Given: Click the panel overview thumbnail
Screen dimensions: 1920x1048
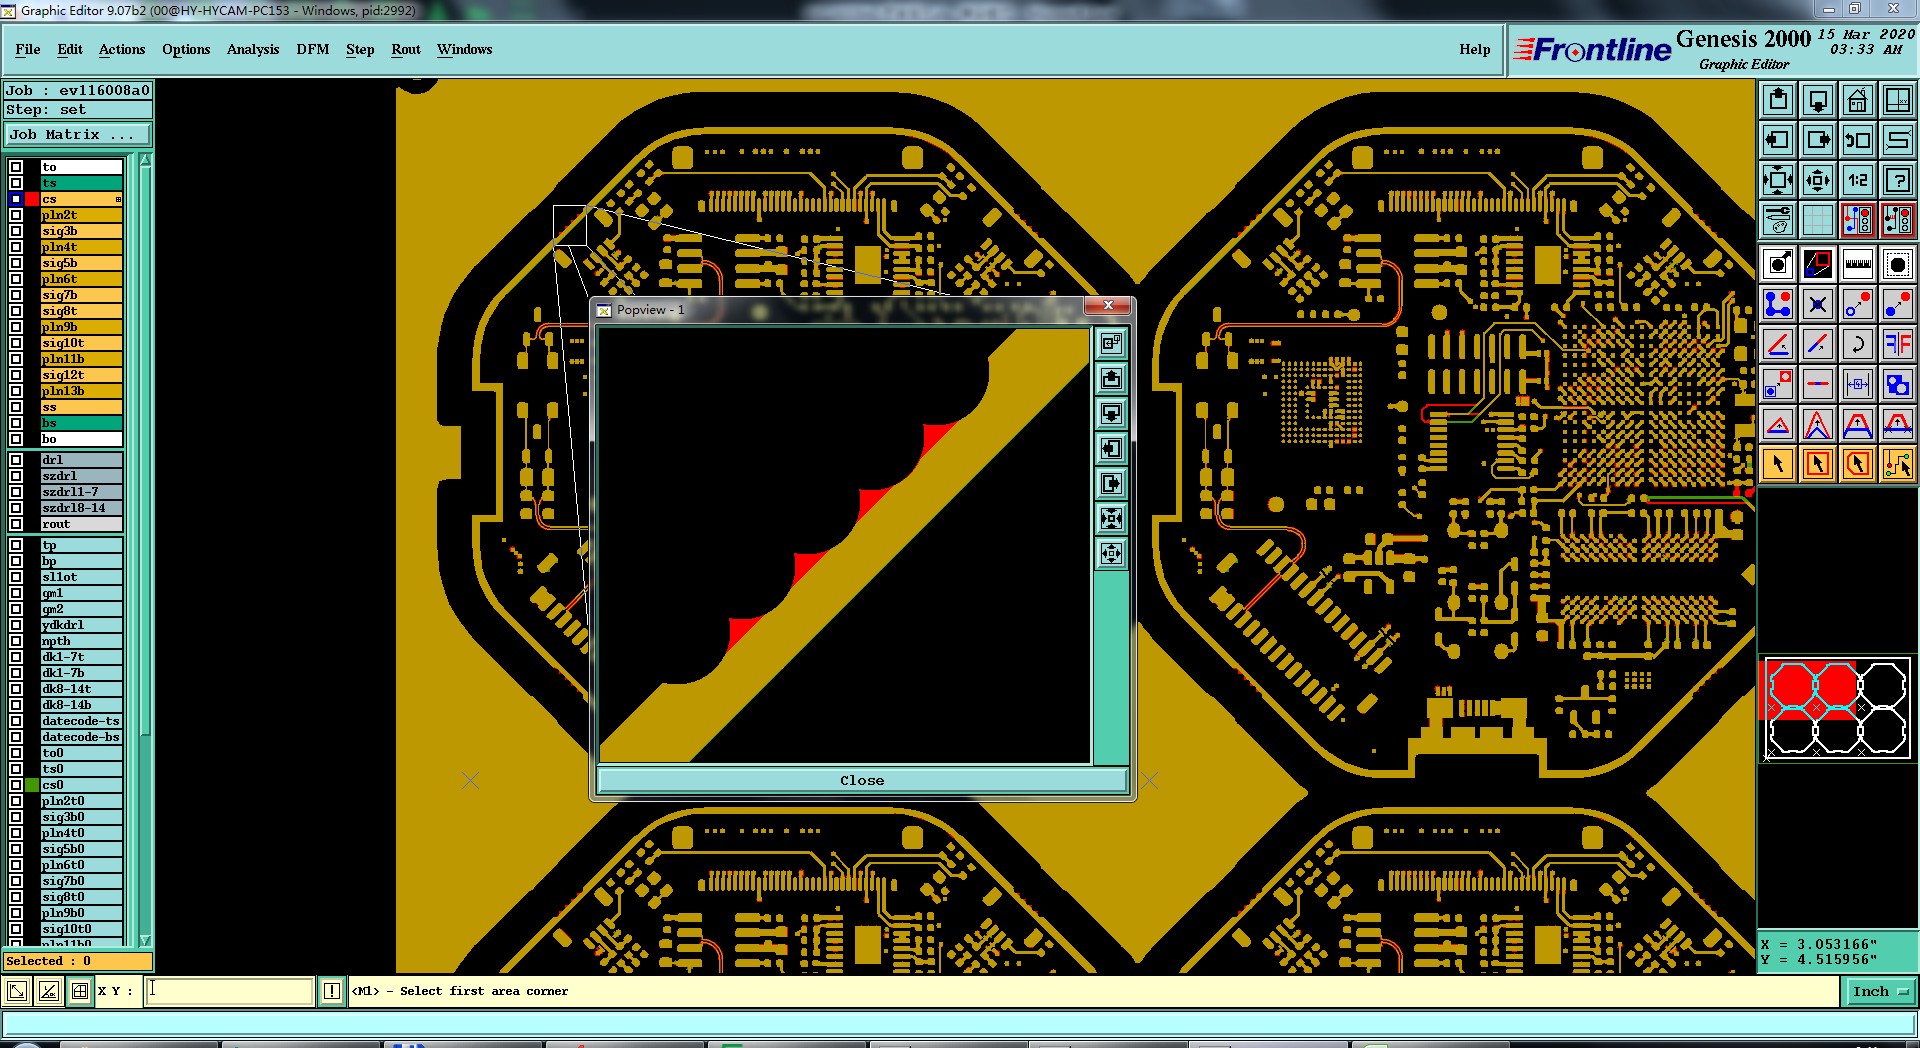Looking at the screenshot, I should tap(1838, 708).
